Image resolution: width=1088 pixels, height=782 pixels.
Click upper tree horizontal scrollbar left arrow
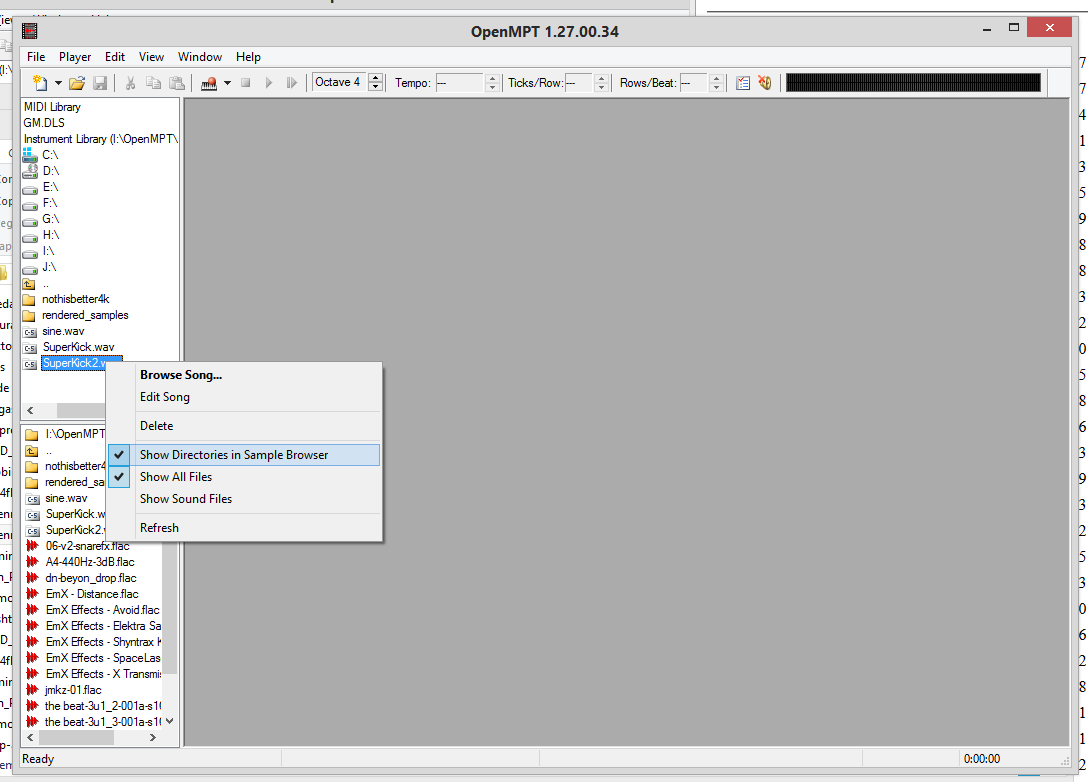click(30, 410)
